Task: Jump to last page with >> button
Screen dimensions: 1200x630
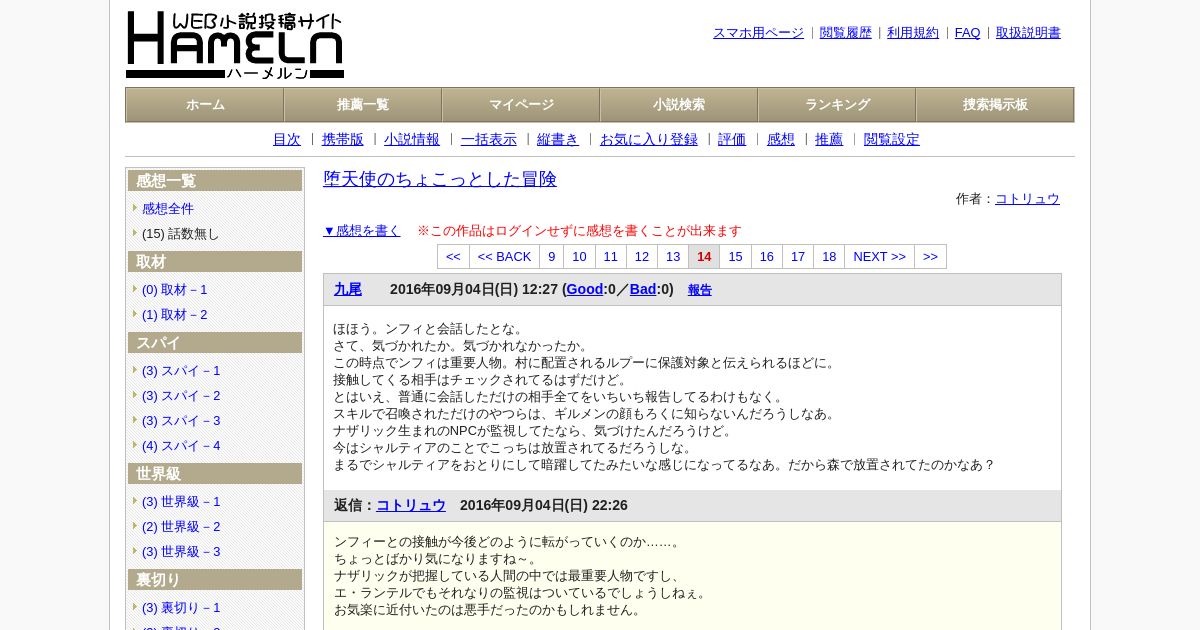Action: (931, 257)
